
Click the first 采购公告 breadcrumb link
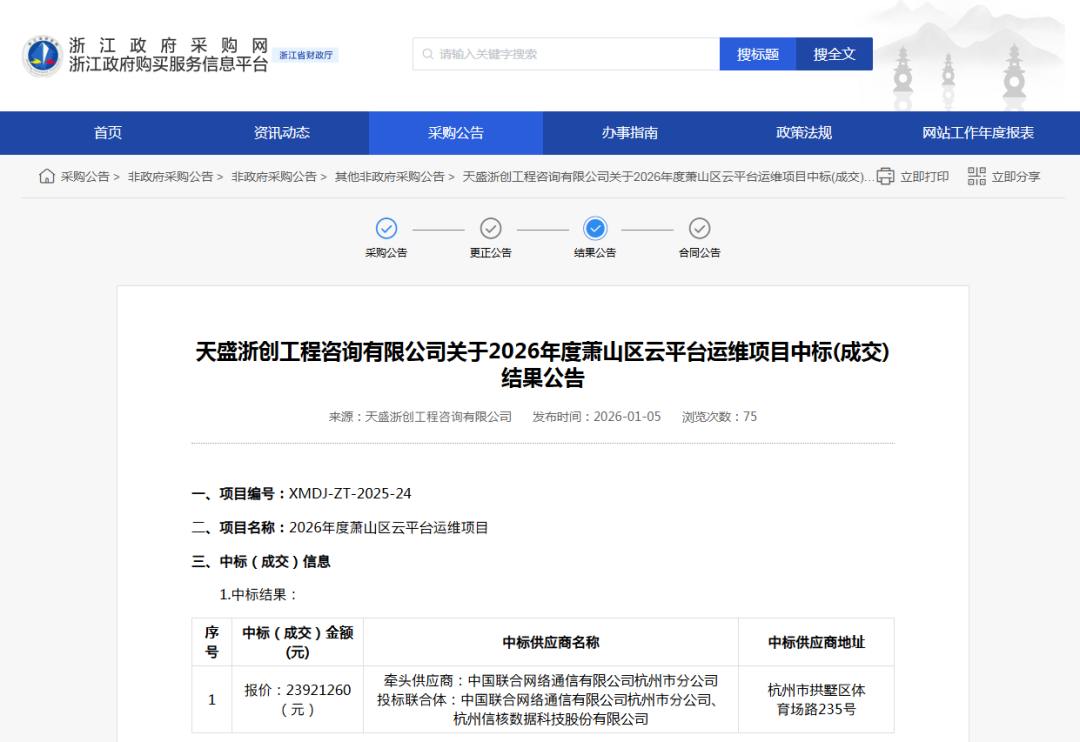(85, 177)
